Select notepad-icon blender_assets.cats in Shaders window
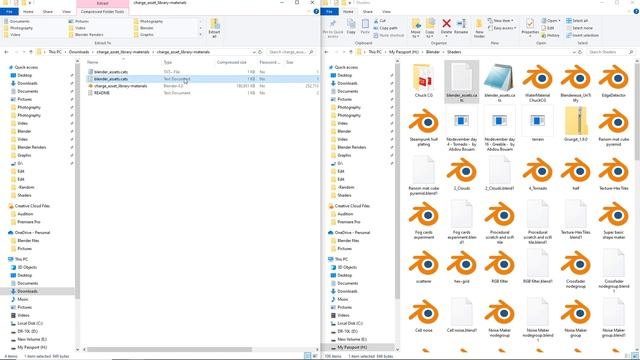 (500, 83)
